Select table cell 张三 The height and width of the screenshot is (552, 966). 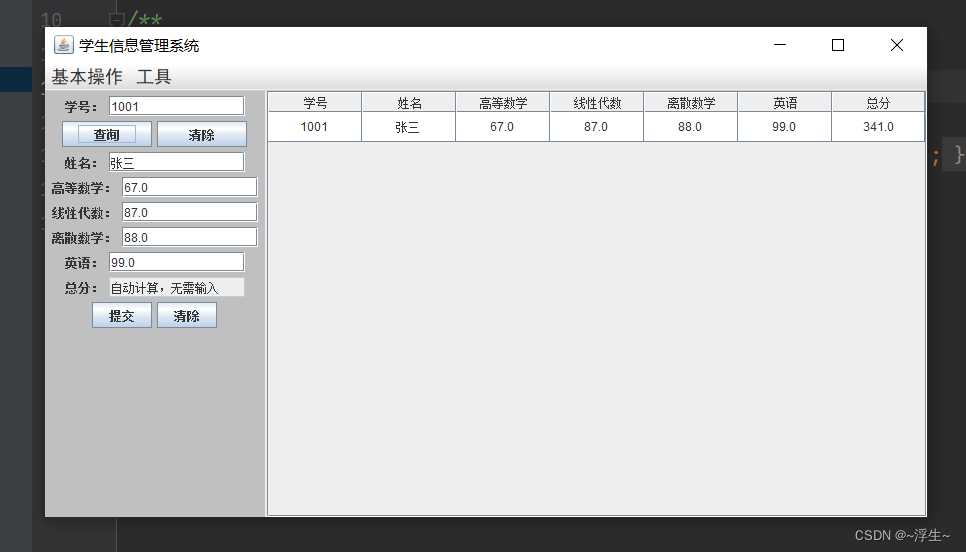point(408,127)
